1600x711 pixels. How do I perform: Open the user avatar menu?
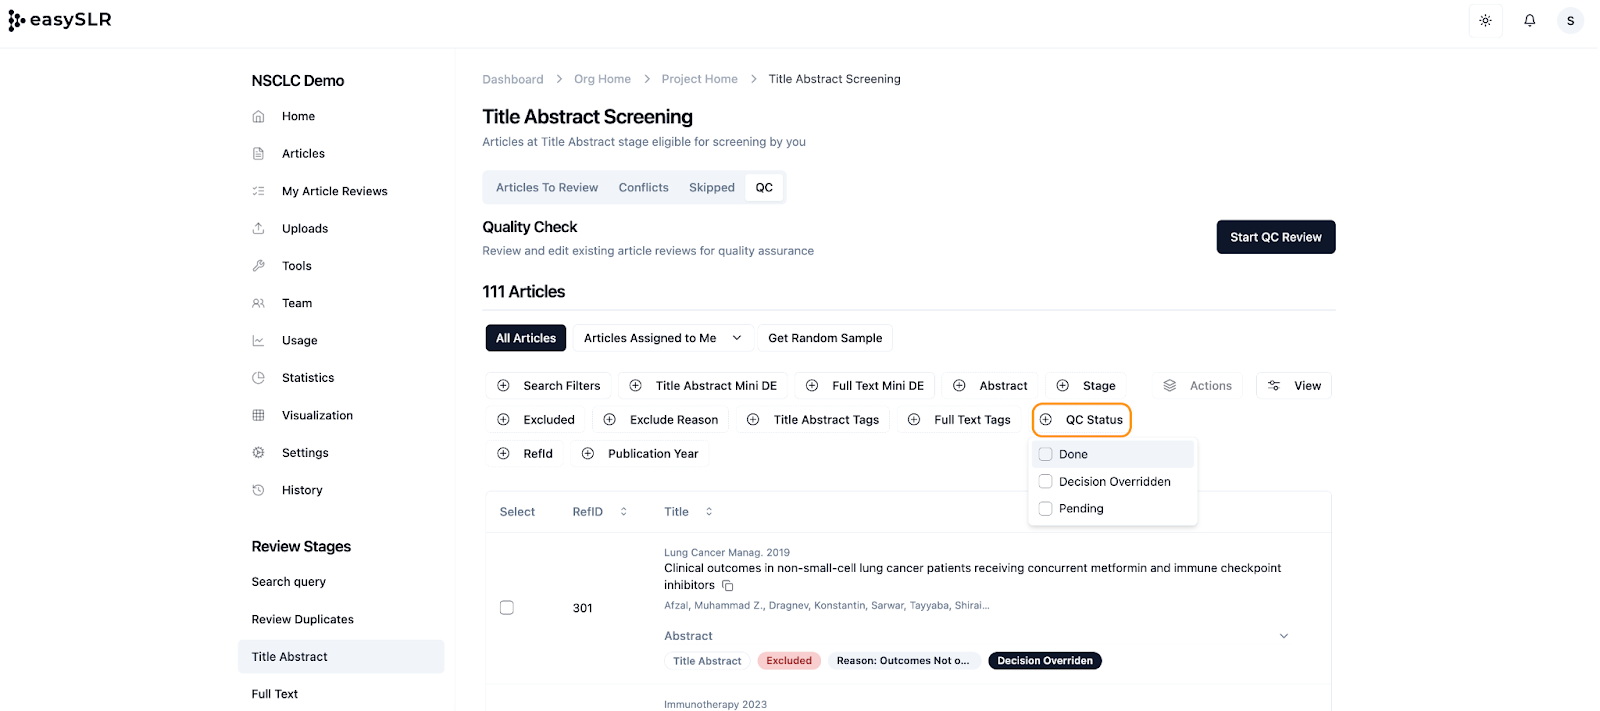[x=1570, y=21]
